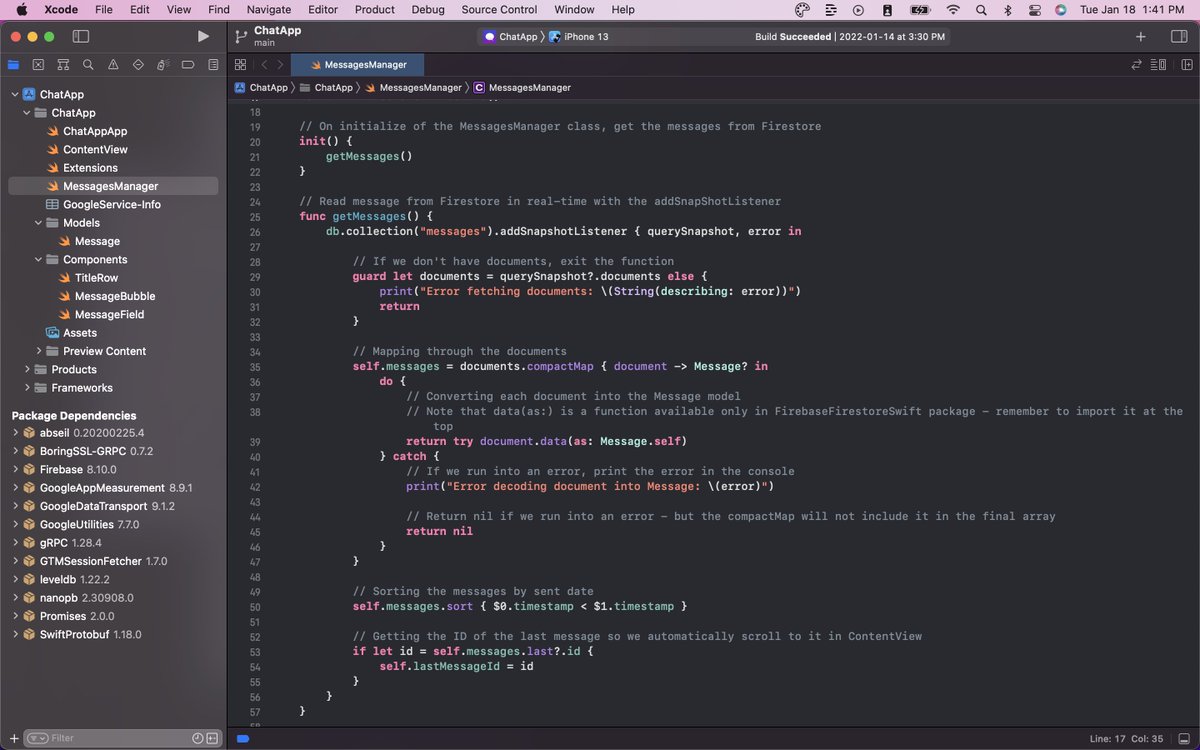Open the Debug menu
This screenshot has width=1200, height=750.
(x=428, y=10)
